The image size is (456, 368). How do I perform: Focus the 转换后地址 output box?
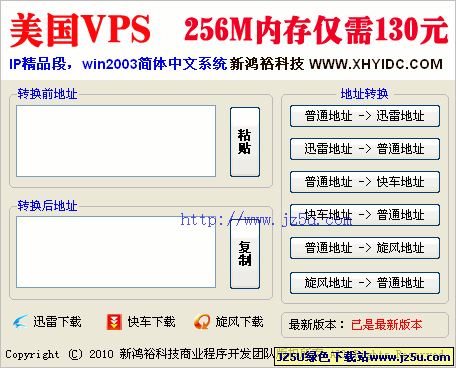pos(116,252)
